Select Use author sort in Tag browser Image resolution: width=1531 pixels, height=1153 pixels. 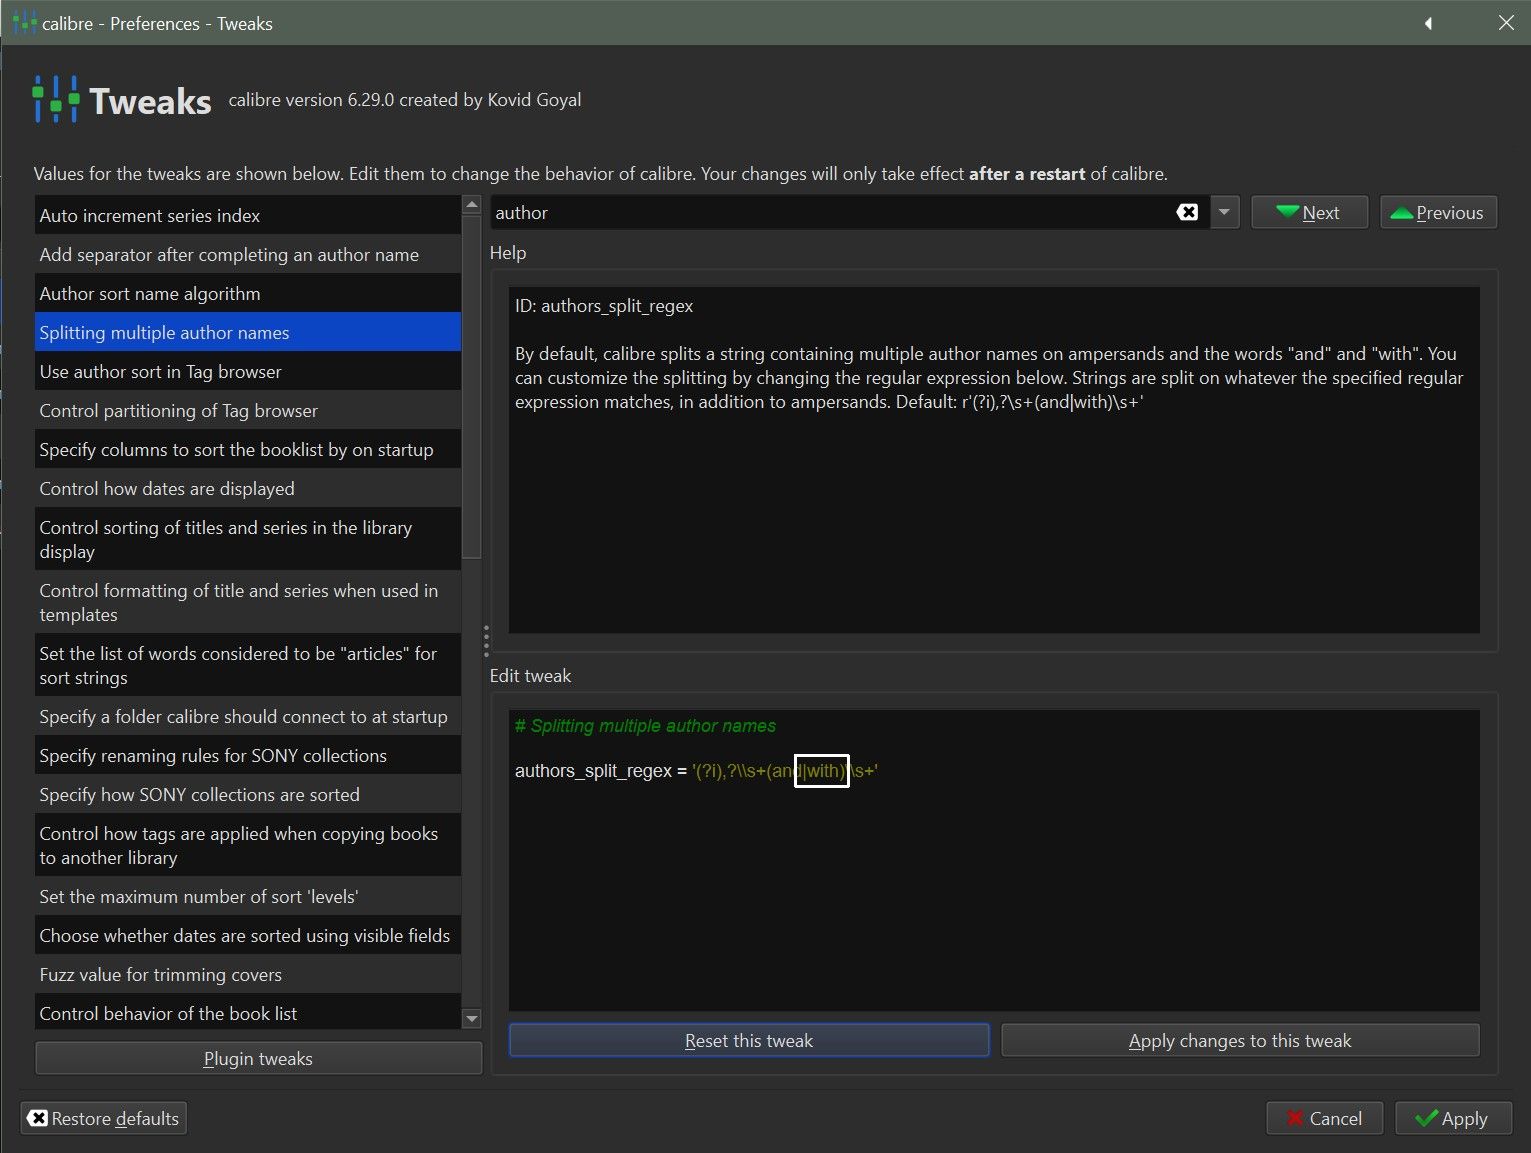coord(248,371)
